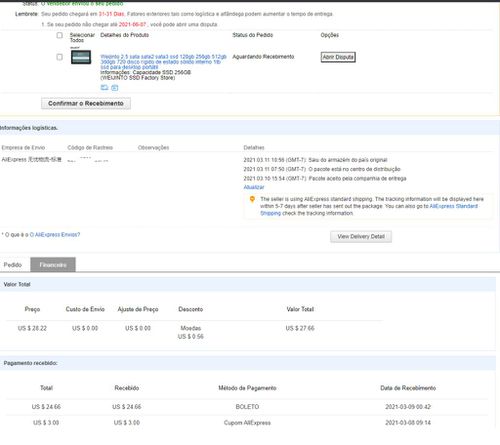Click the orange tip icon beside the shipping notice
This screenshot has width=500, height=445.
point(252,199)
